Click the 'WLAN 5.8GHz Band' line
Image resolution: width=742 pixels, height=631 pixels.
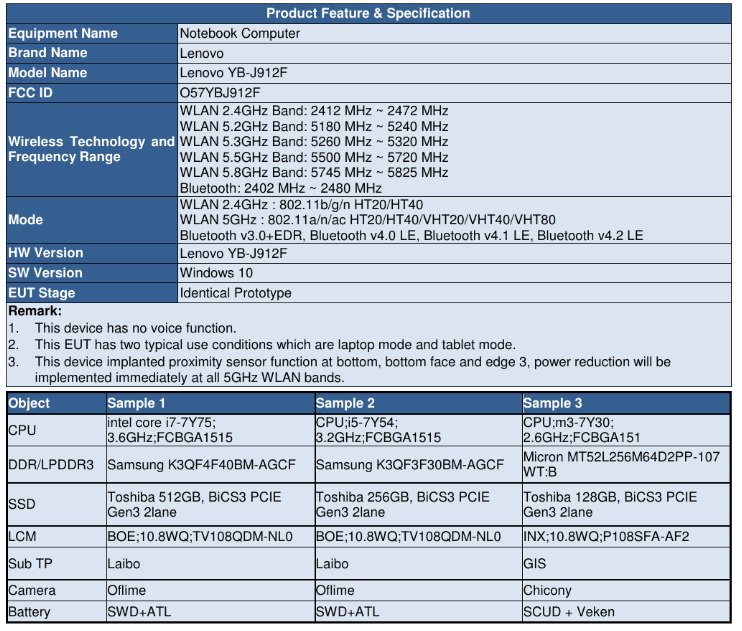pyautogui.click(x=314, y=172)
